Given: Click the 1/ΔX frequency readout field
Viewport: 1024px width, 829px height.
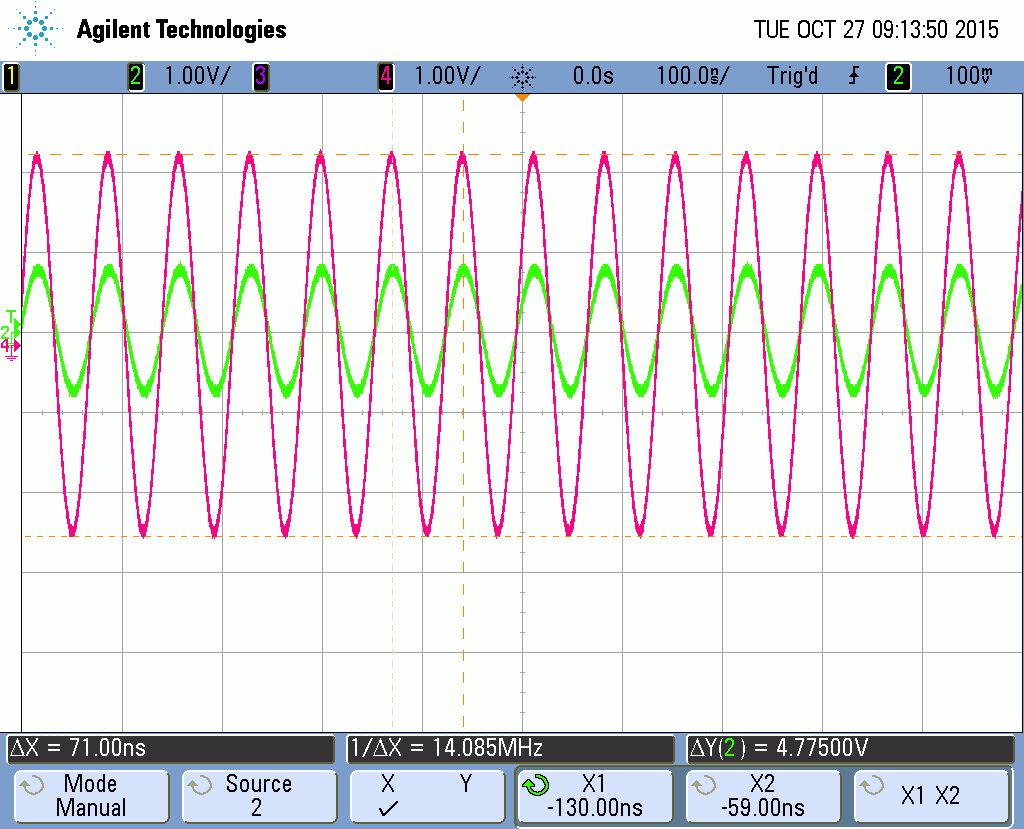Looking at the screenshot, I should (510, 748).
